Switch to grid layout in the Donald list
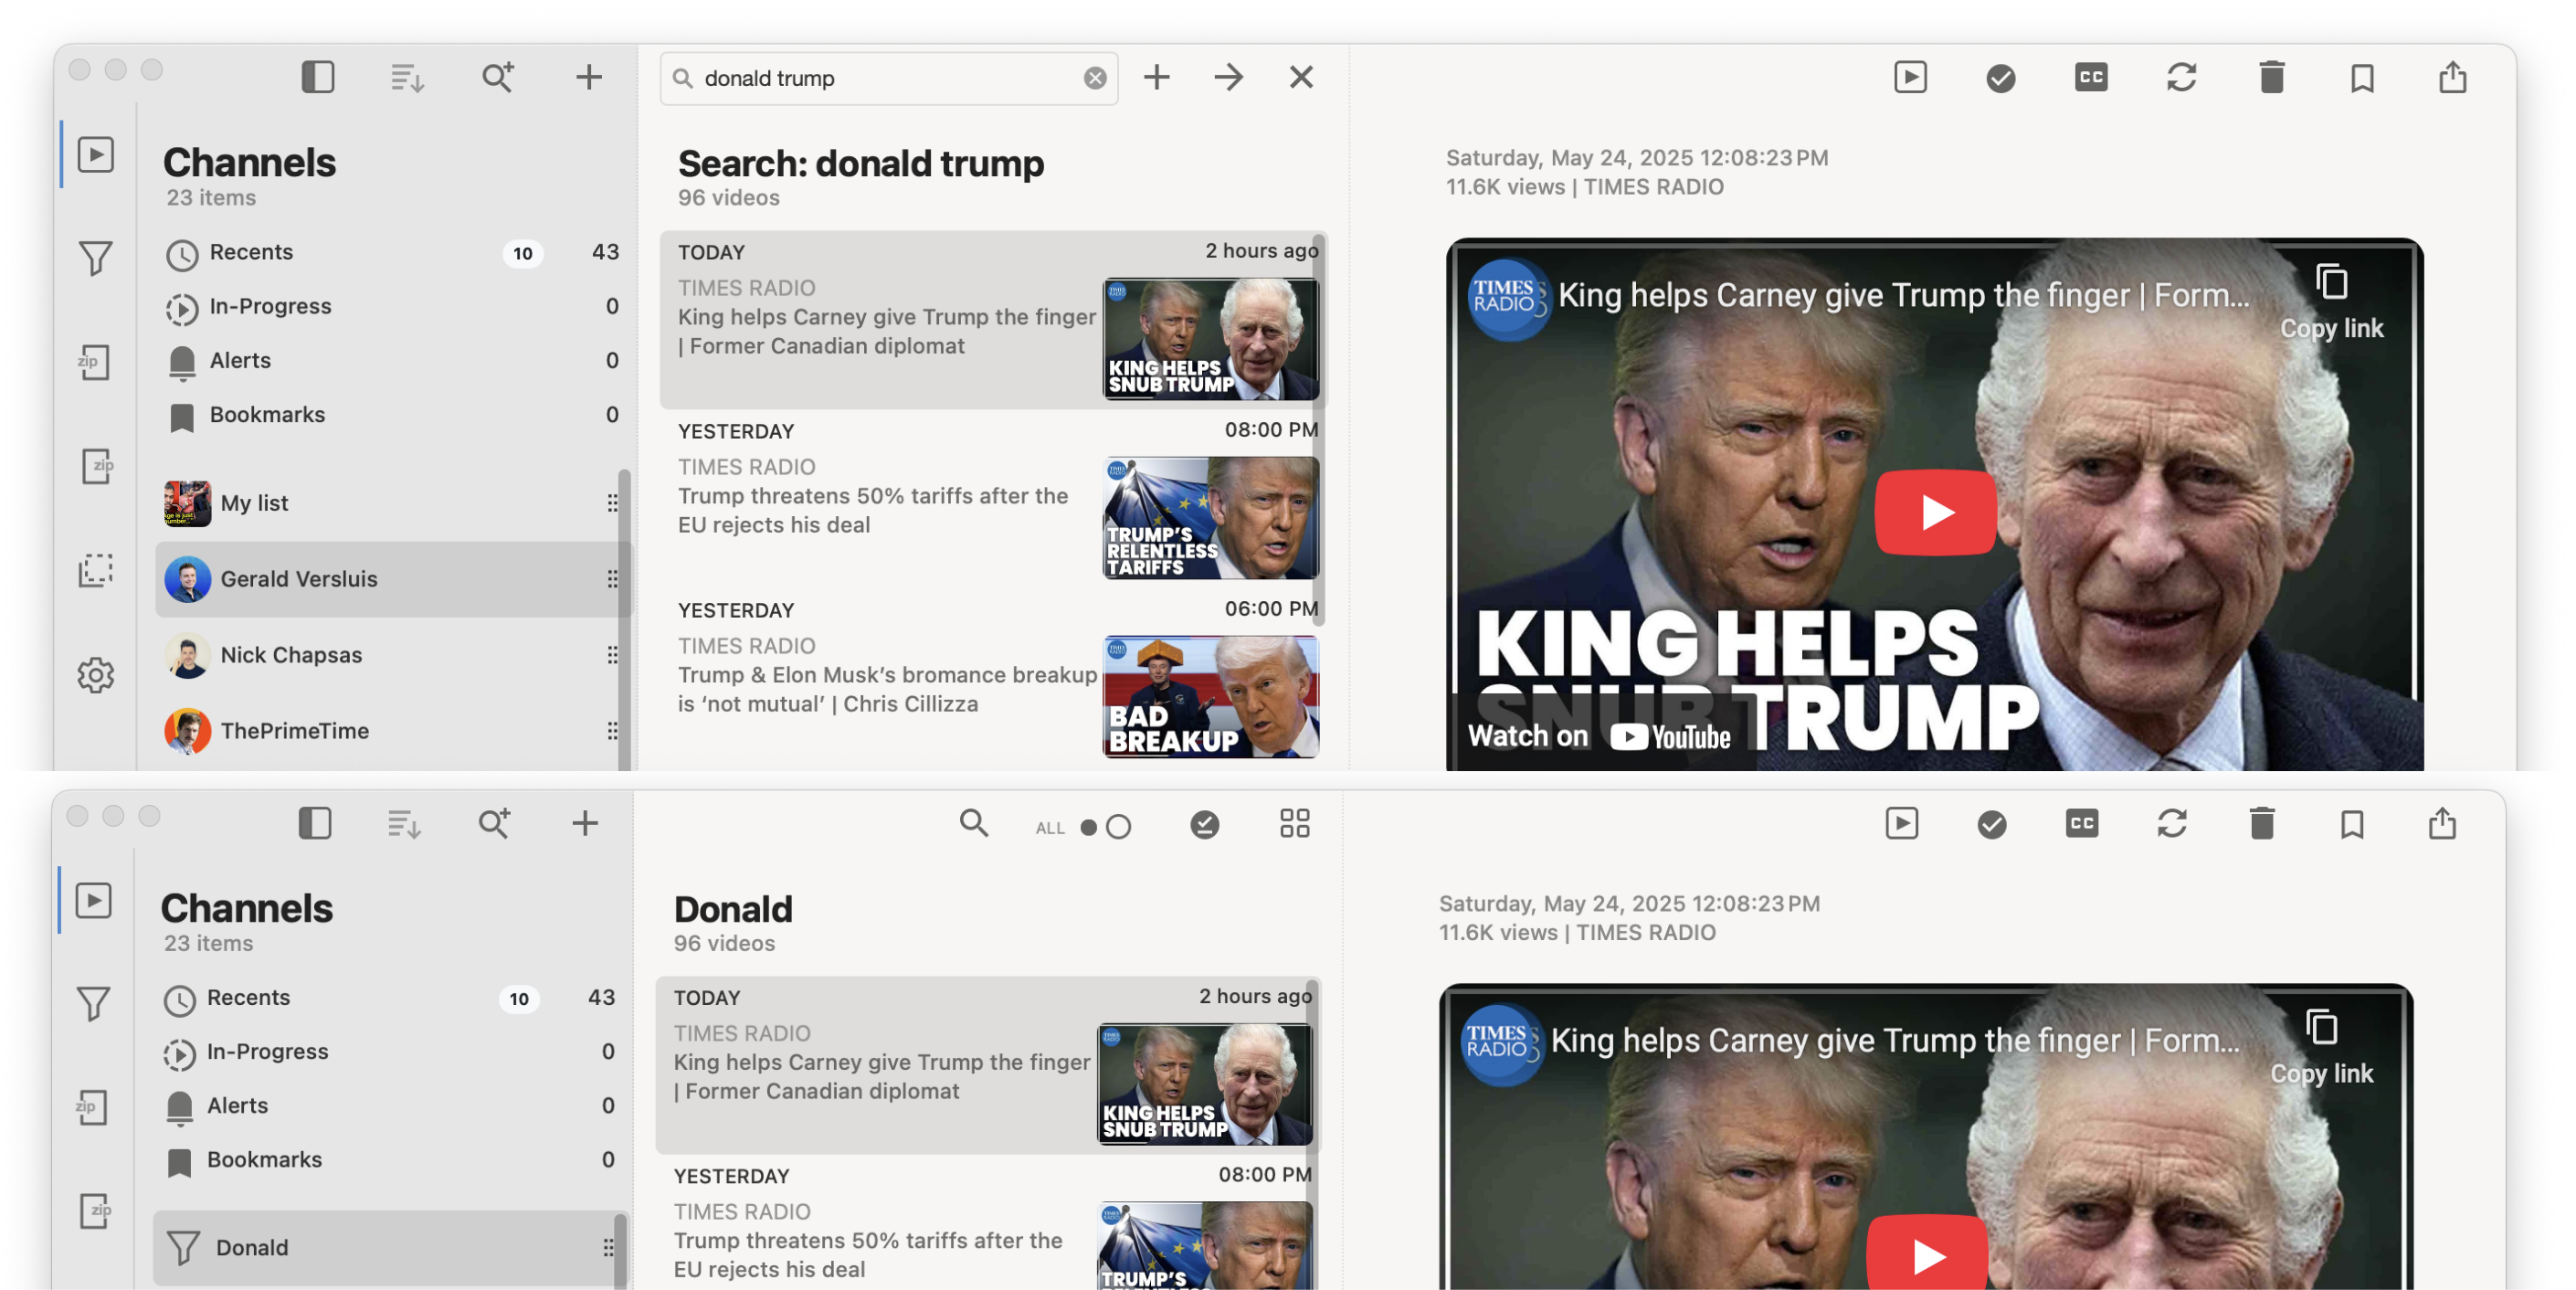This screenshot has height=1290, width=2576. tap(1294, 824)
